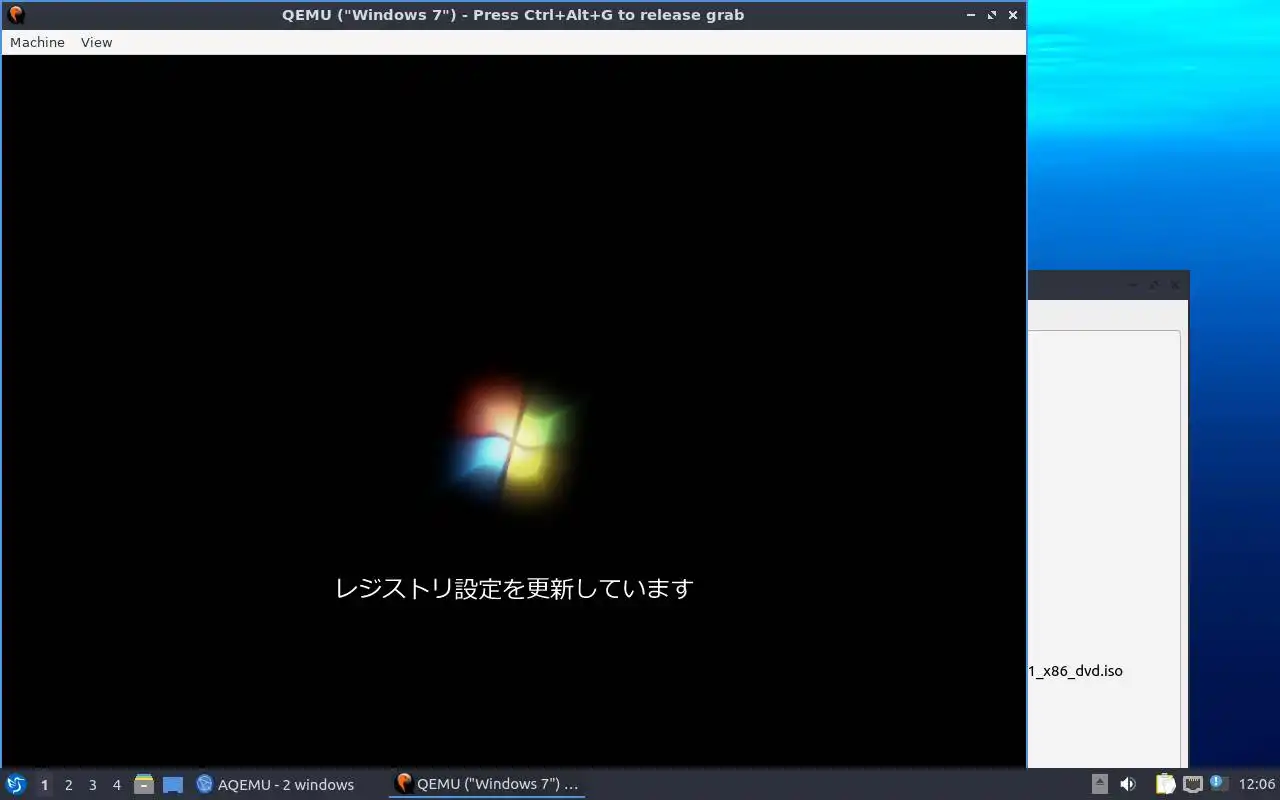
Task: Click the QEMU flame icon in title bar
Action: click(15, 15)
